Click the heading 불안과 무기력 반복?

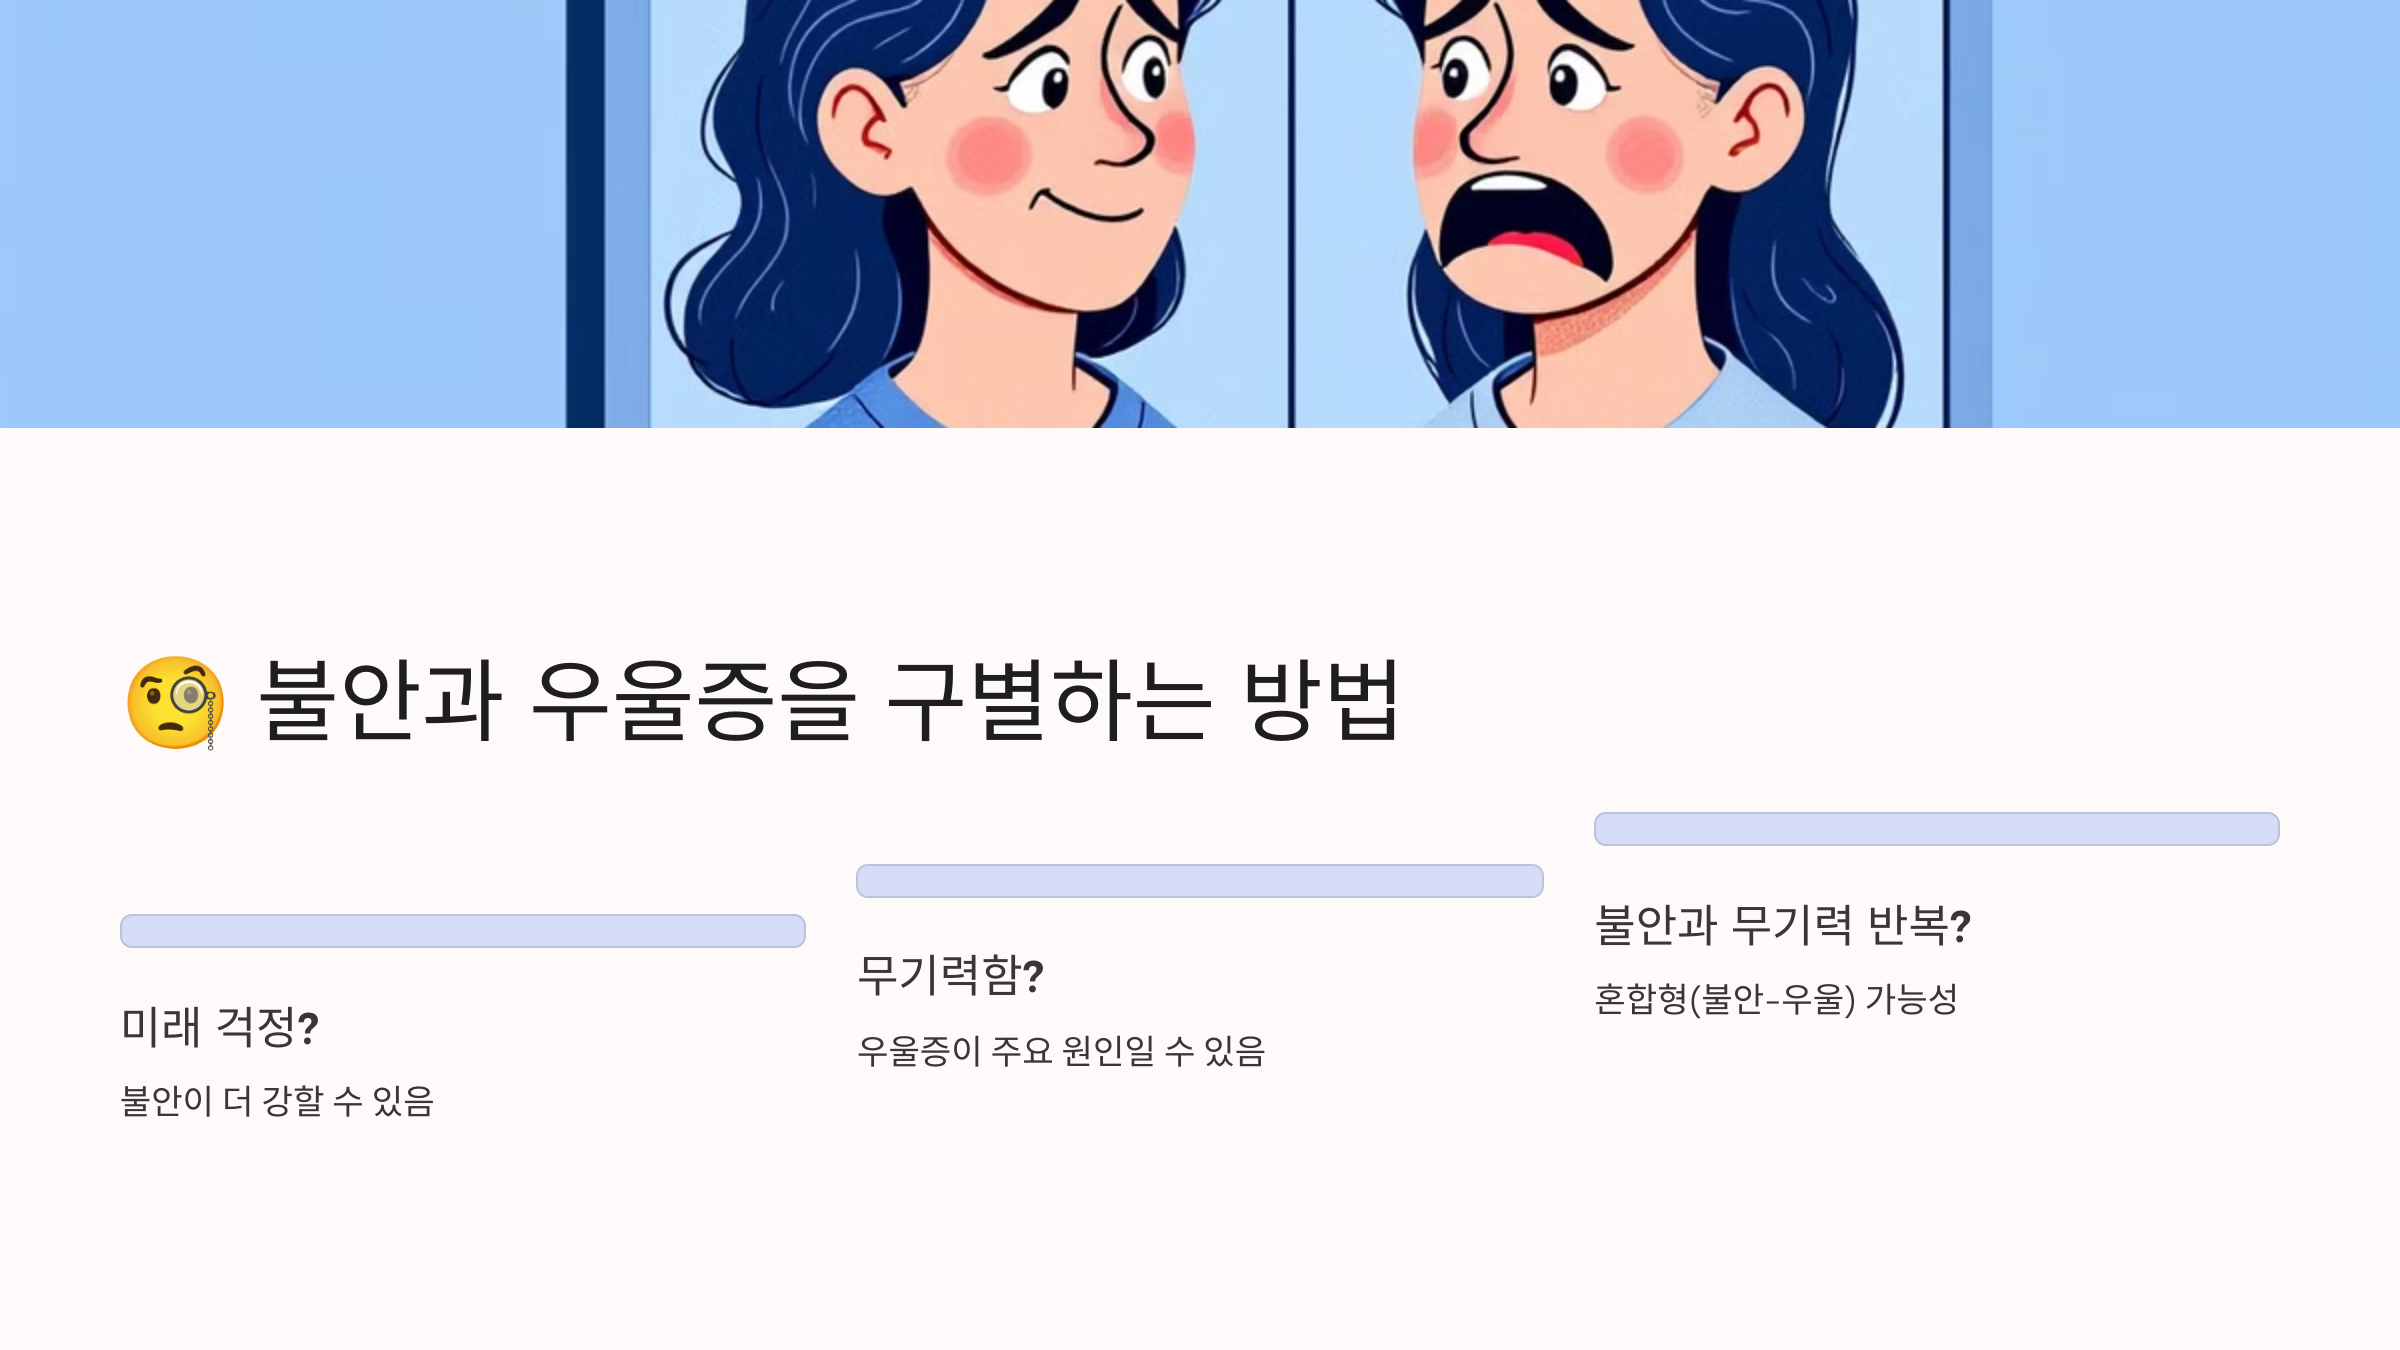tap(1783, 925)
